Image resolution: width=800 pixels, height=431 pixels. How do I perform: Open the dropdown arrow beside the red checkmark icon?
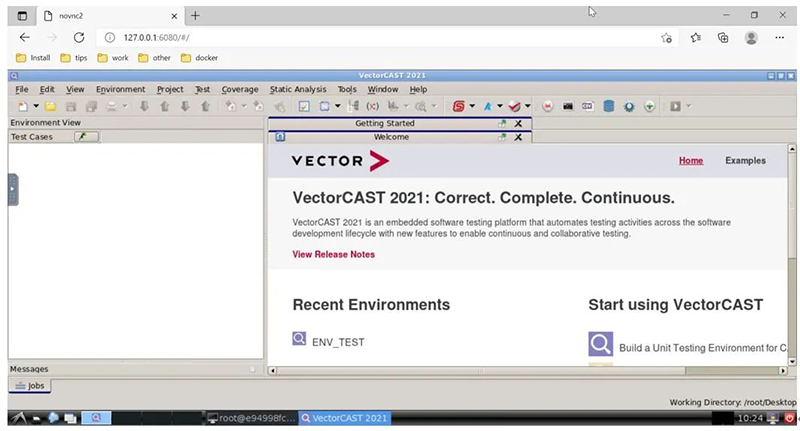tap(528, 106)
